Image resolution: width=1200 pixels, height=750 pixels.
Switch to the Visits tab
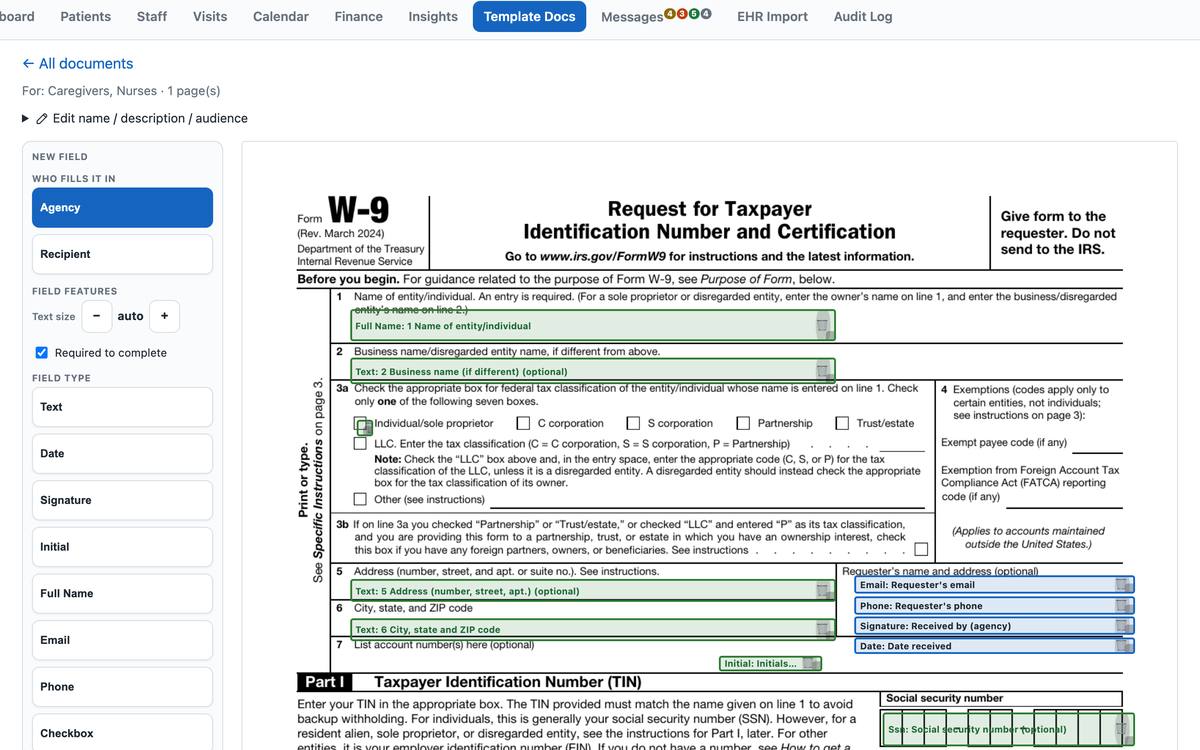[210, 16]
